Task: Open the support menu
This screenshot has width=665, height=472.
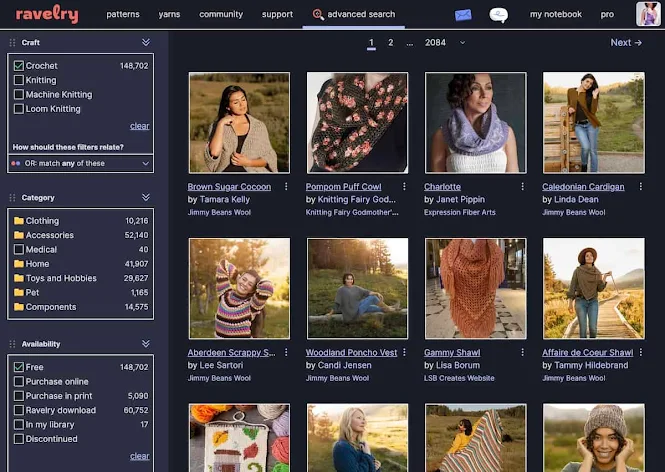Action: tap(277, 14)
